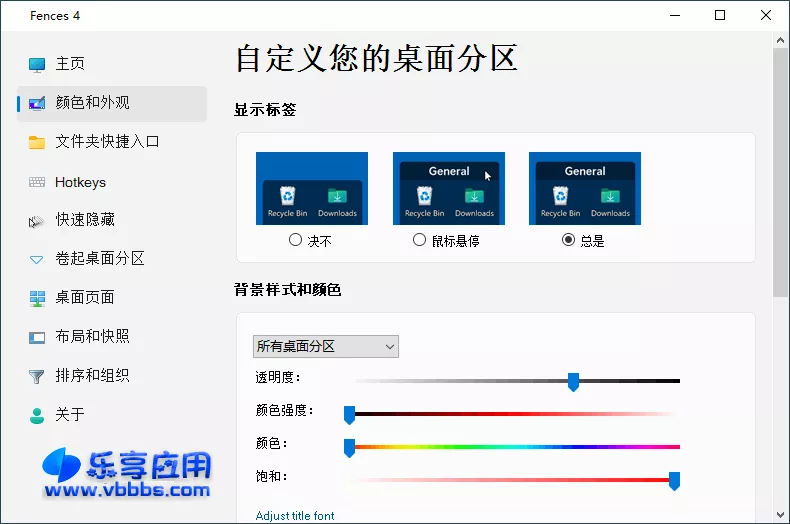The width and height of the screenshot is (790, 524).
Task: Click the always-show label preview thumbnail
Action: [x=585, y=188]
